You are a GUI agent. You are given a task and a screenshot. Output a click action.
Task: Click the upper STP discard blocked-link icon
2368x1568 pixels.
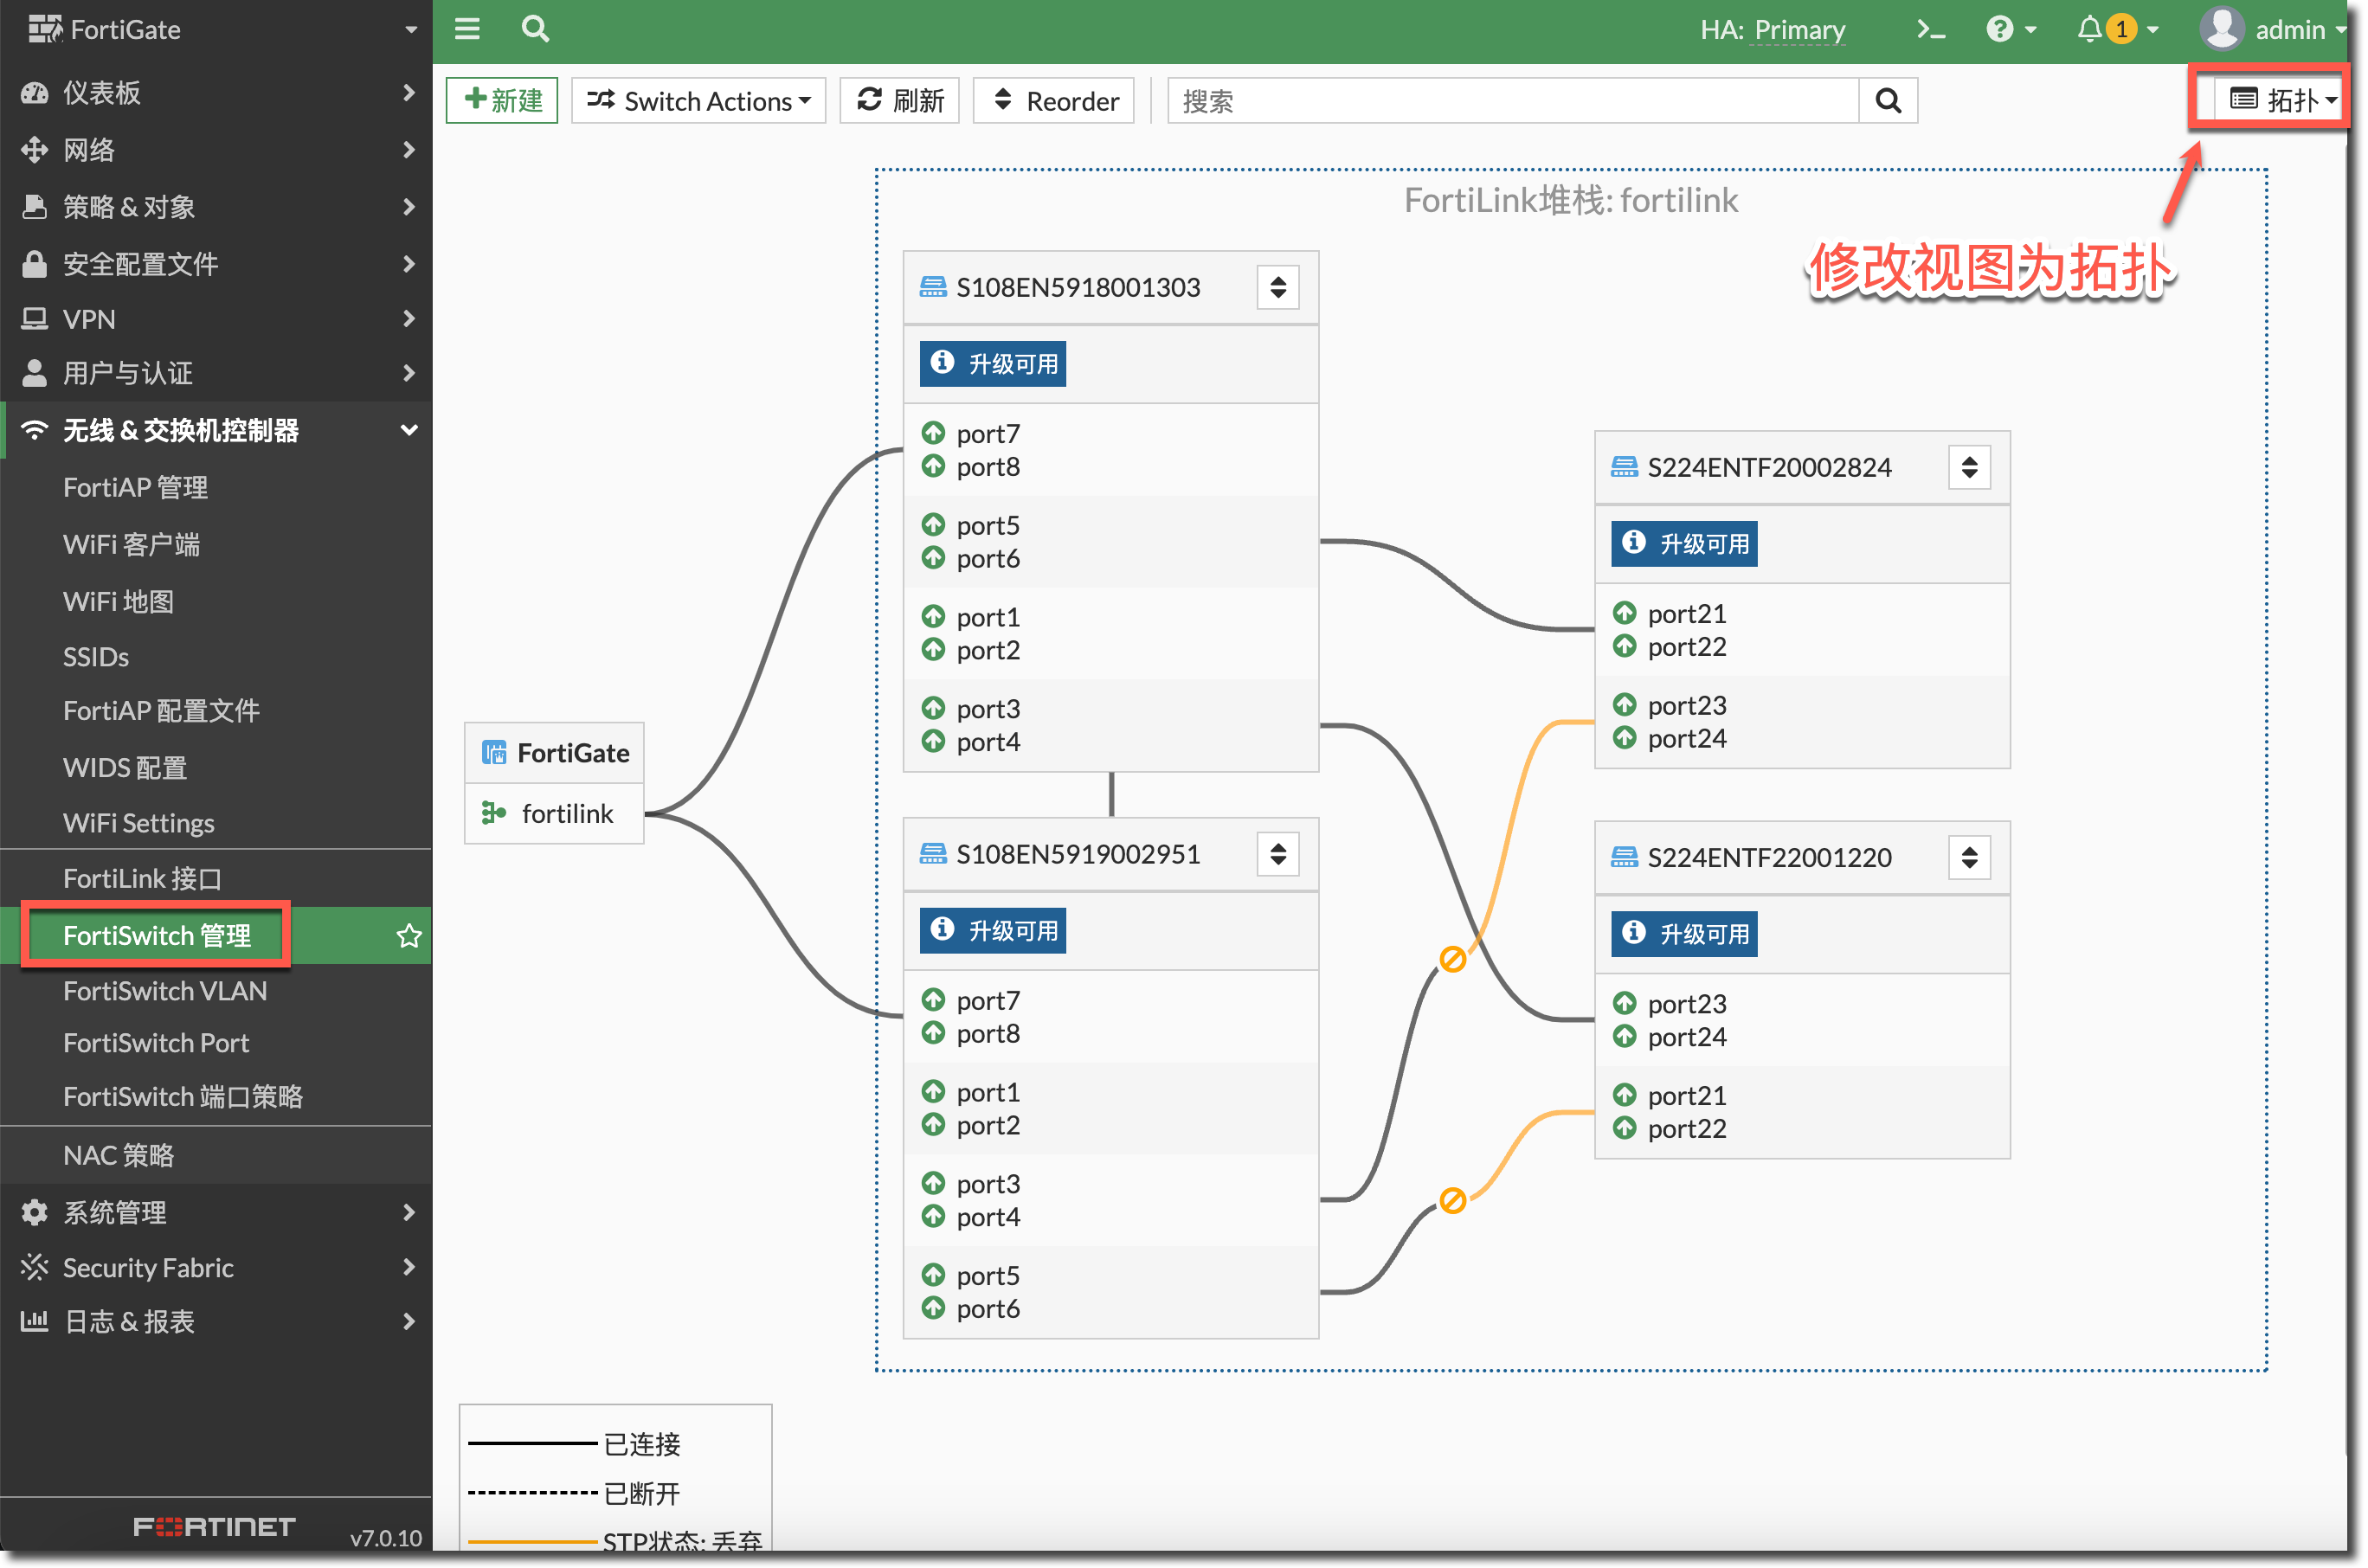pyautogui.click(x=1452, y=959)
